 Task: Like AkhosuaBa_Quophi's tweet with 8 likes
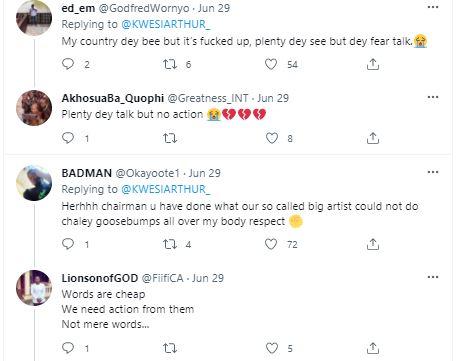click(x=272, y=138)
